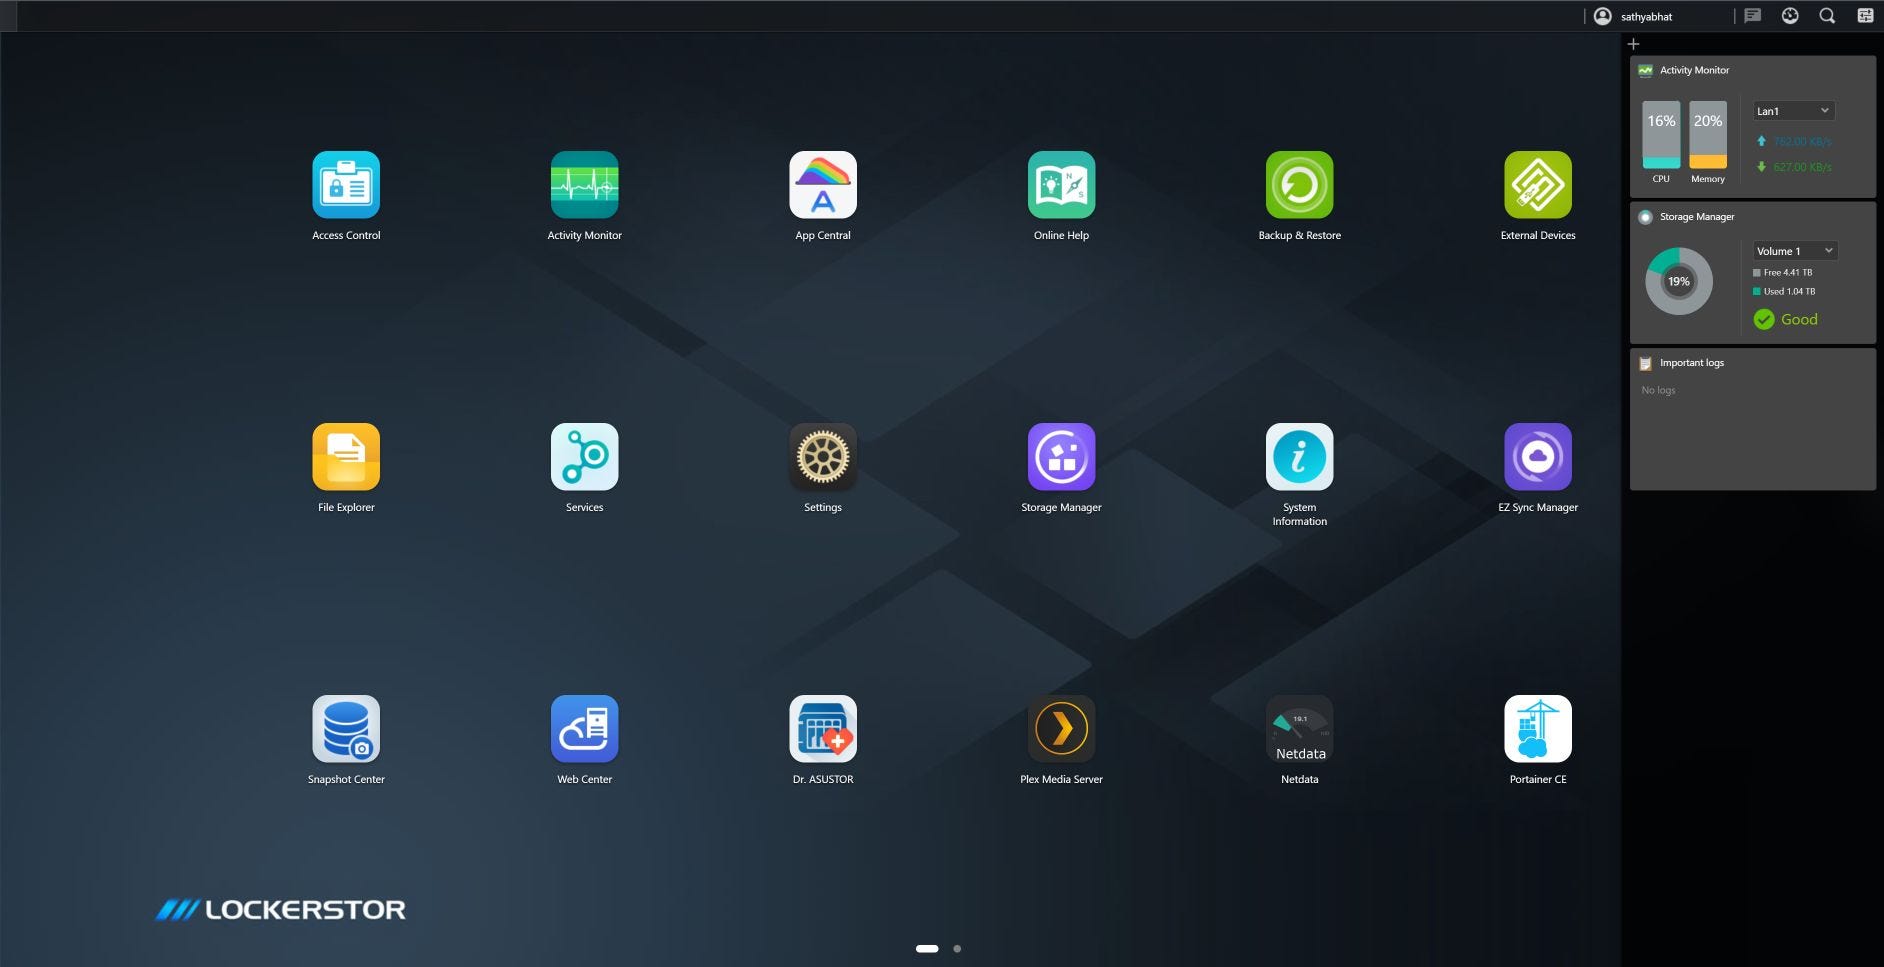The height and width of the screenshot is (967, 1884).
Task: Expand the Lan1 network dropdown
Action: (1794, 111)
